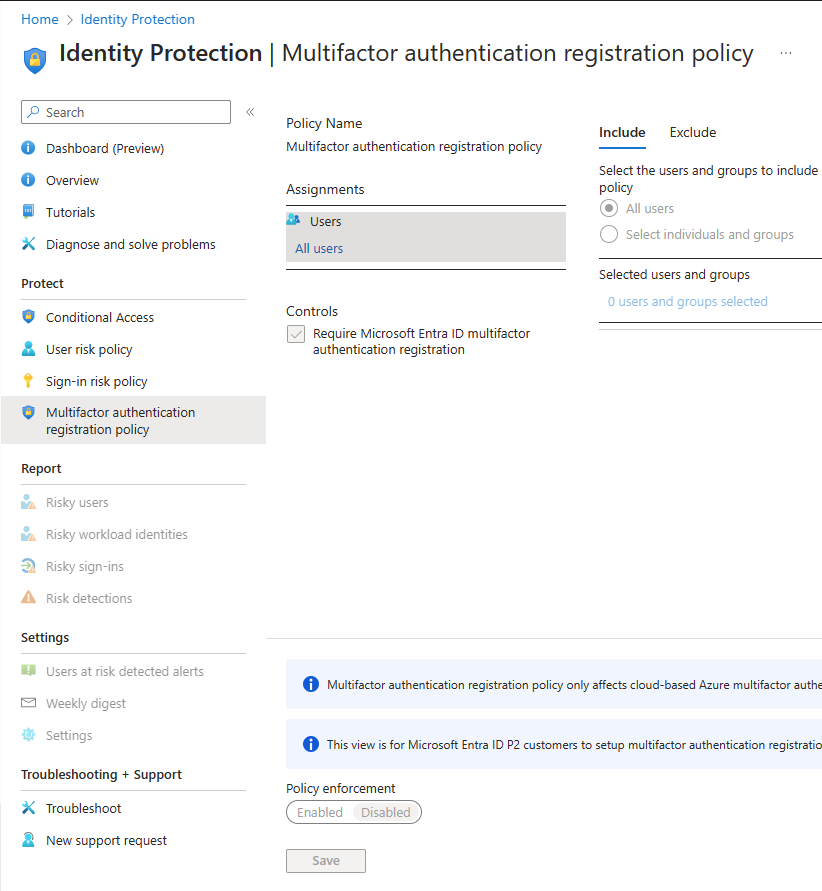Viewport: 822px width, 891px height.
Task: Click the Save button
Action: (x=326, y=860)
